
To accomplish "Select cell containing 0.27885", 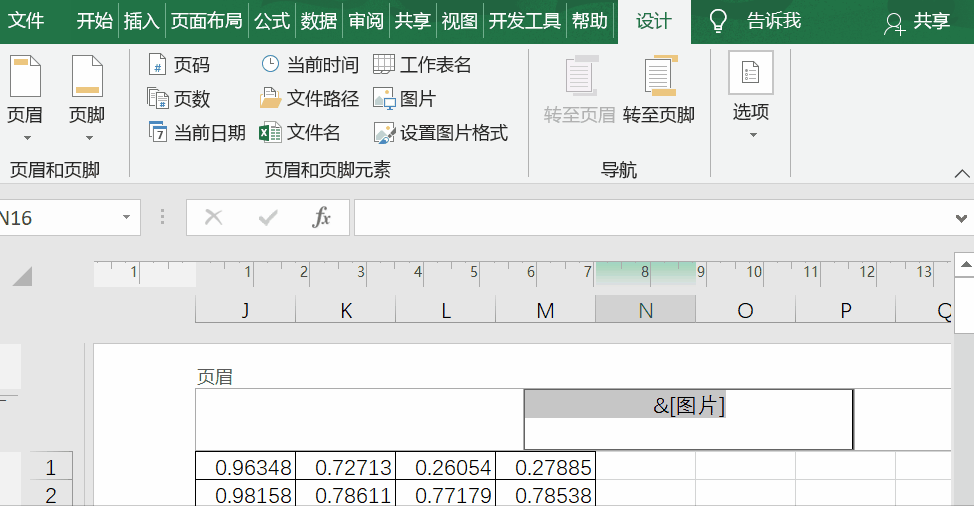I will [545, 466].
